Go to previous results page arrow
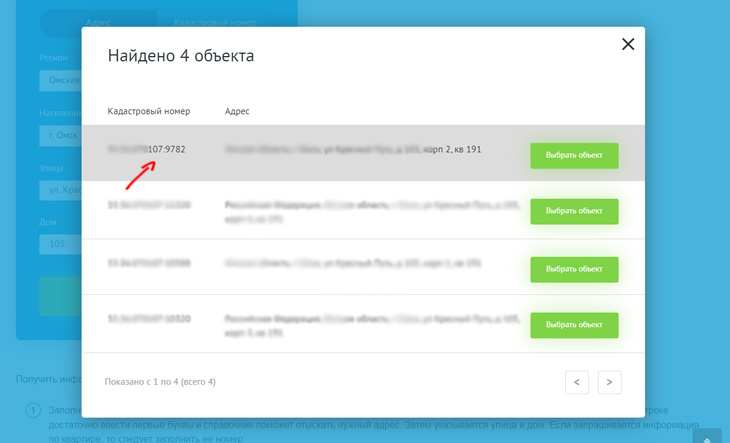The height and width of the screenshot is (443, 730). (576, 382)
